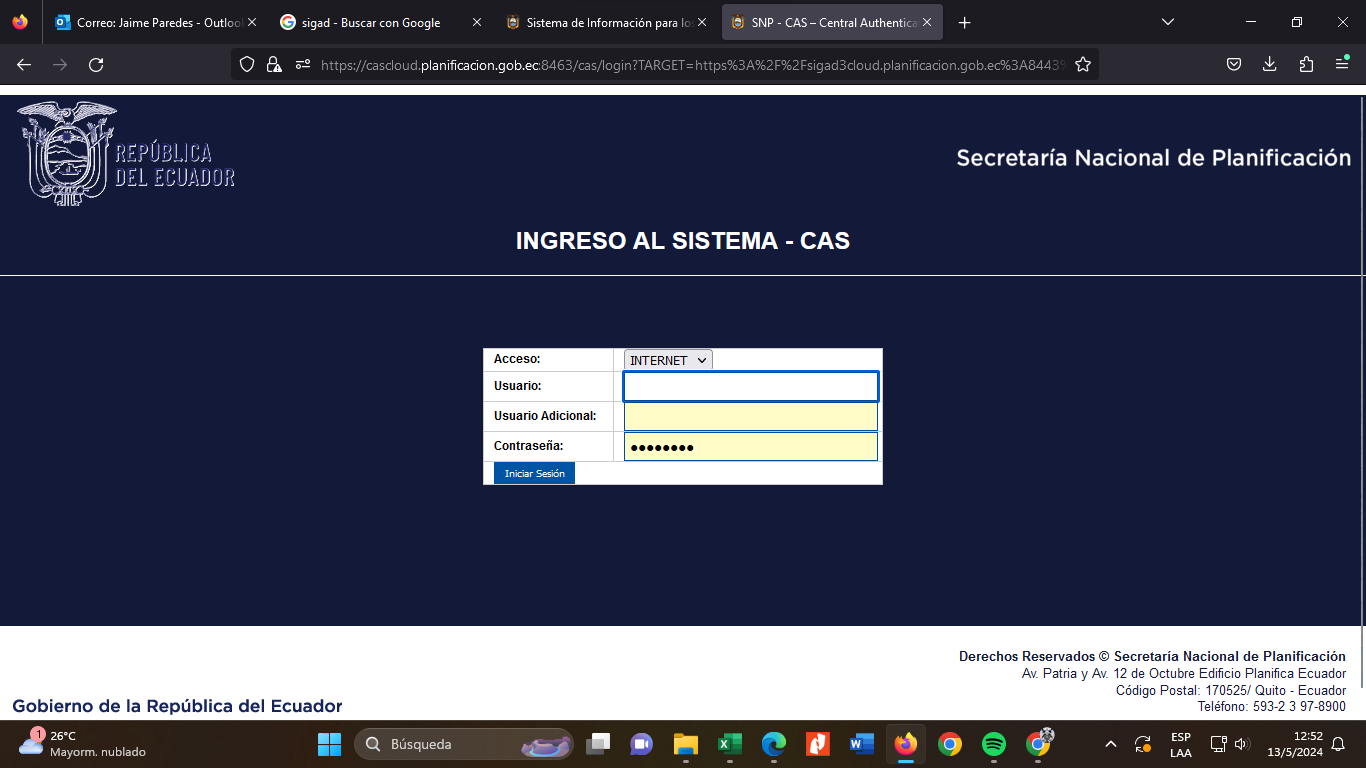This screenshot has width=1366, height=768.
Task: Open the Firefox downloads panel
Action: (1269, 65)
